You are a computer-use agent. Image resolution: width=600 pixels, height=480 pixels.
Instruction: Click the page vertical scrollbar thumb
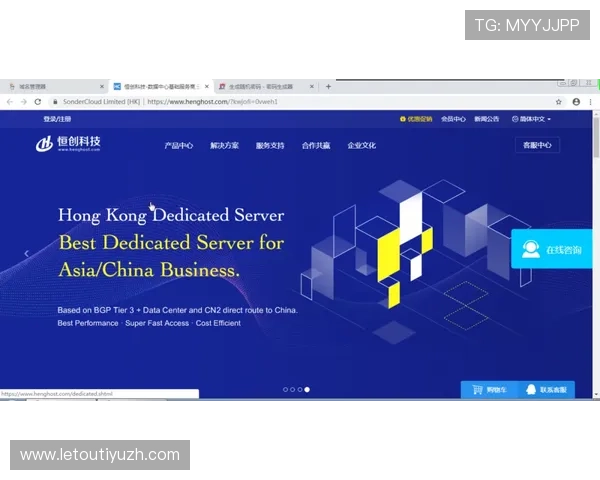point(596,137)
